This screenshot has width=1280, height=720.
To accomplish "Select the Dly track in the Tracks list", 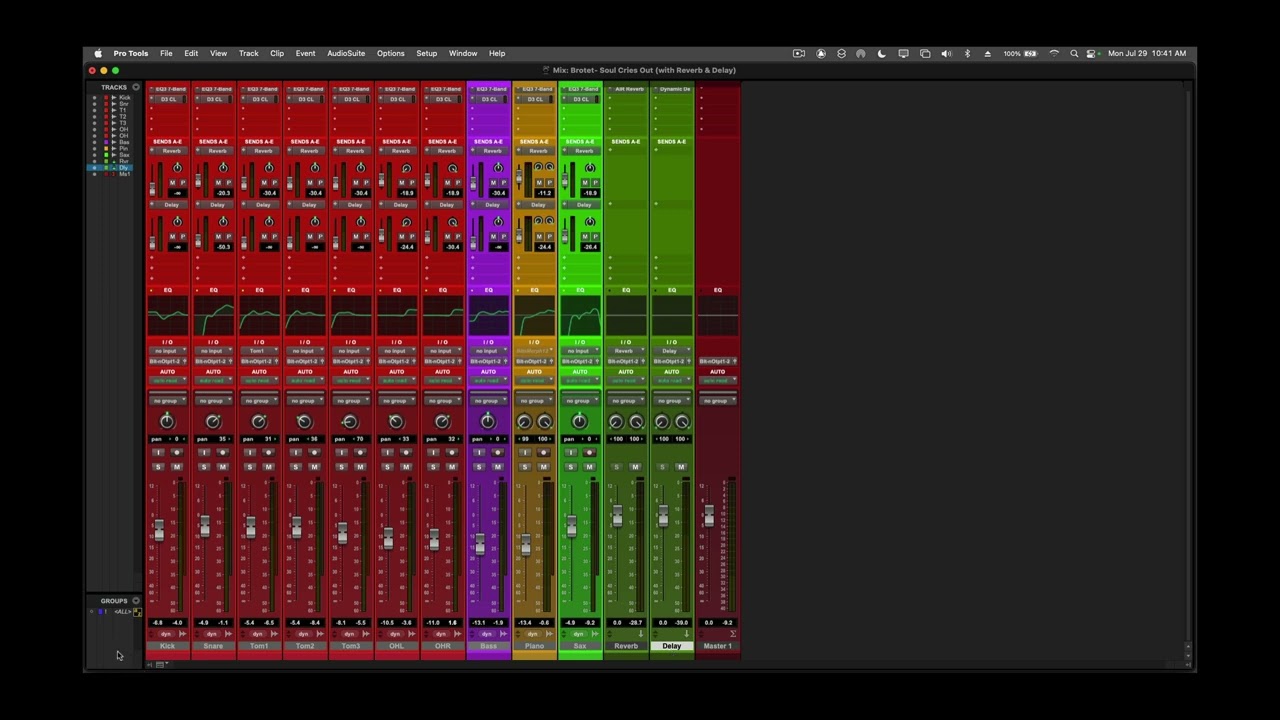I will tap(124, 168).
